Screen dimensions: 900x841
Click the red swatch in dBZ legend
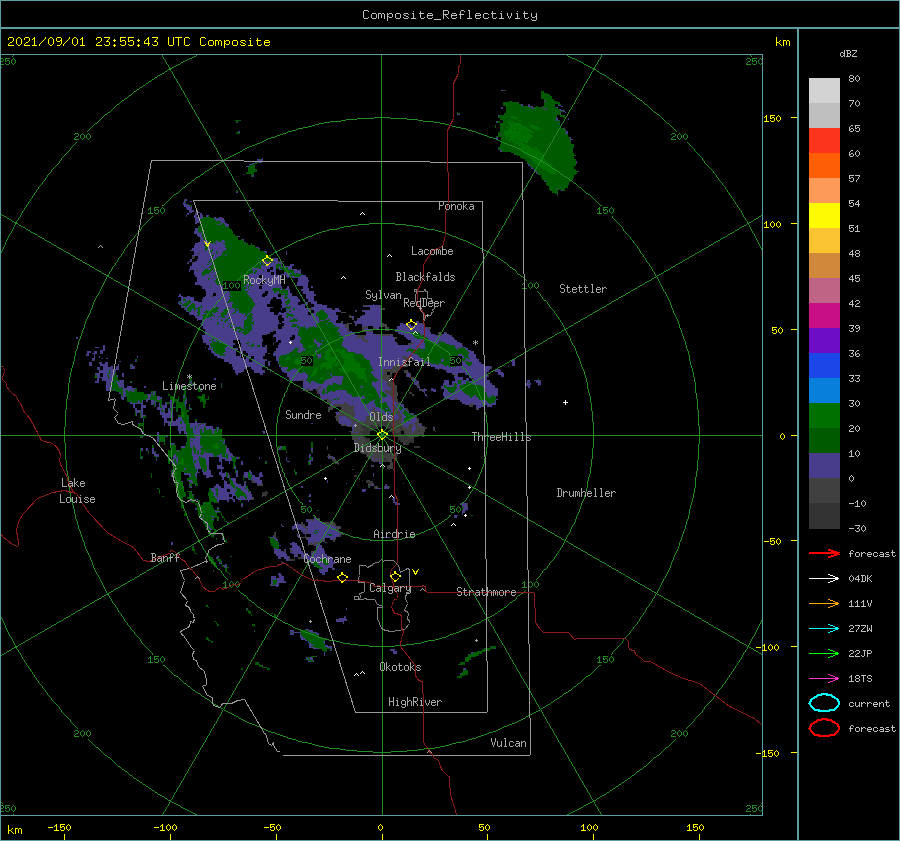point(824,141)
